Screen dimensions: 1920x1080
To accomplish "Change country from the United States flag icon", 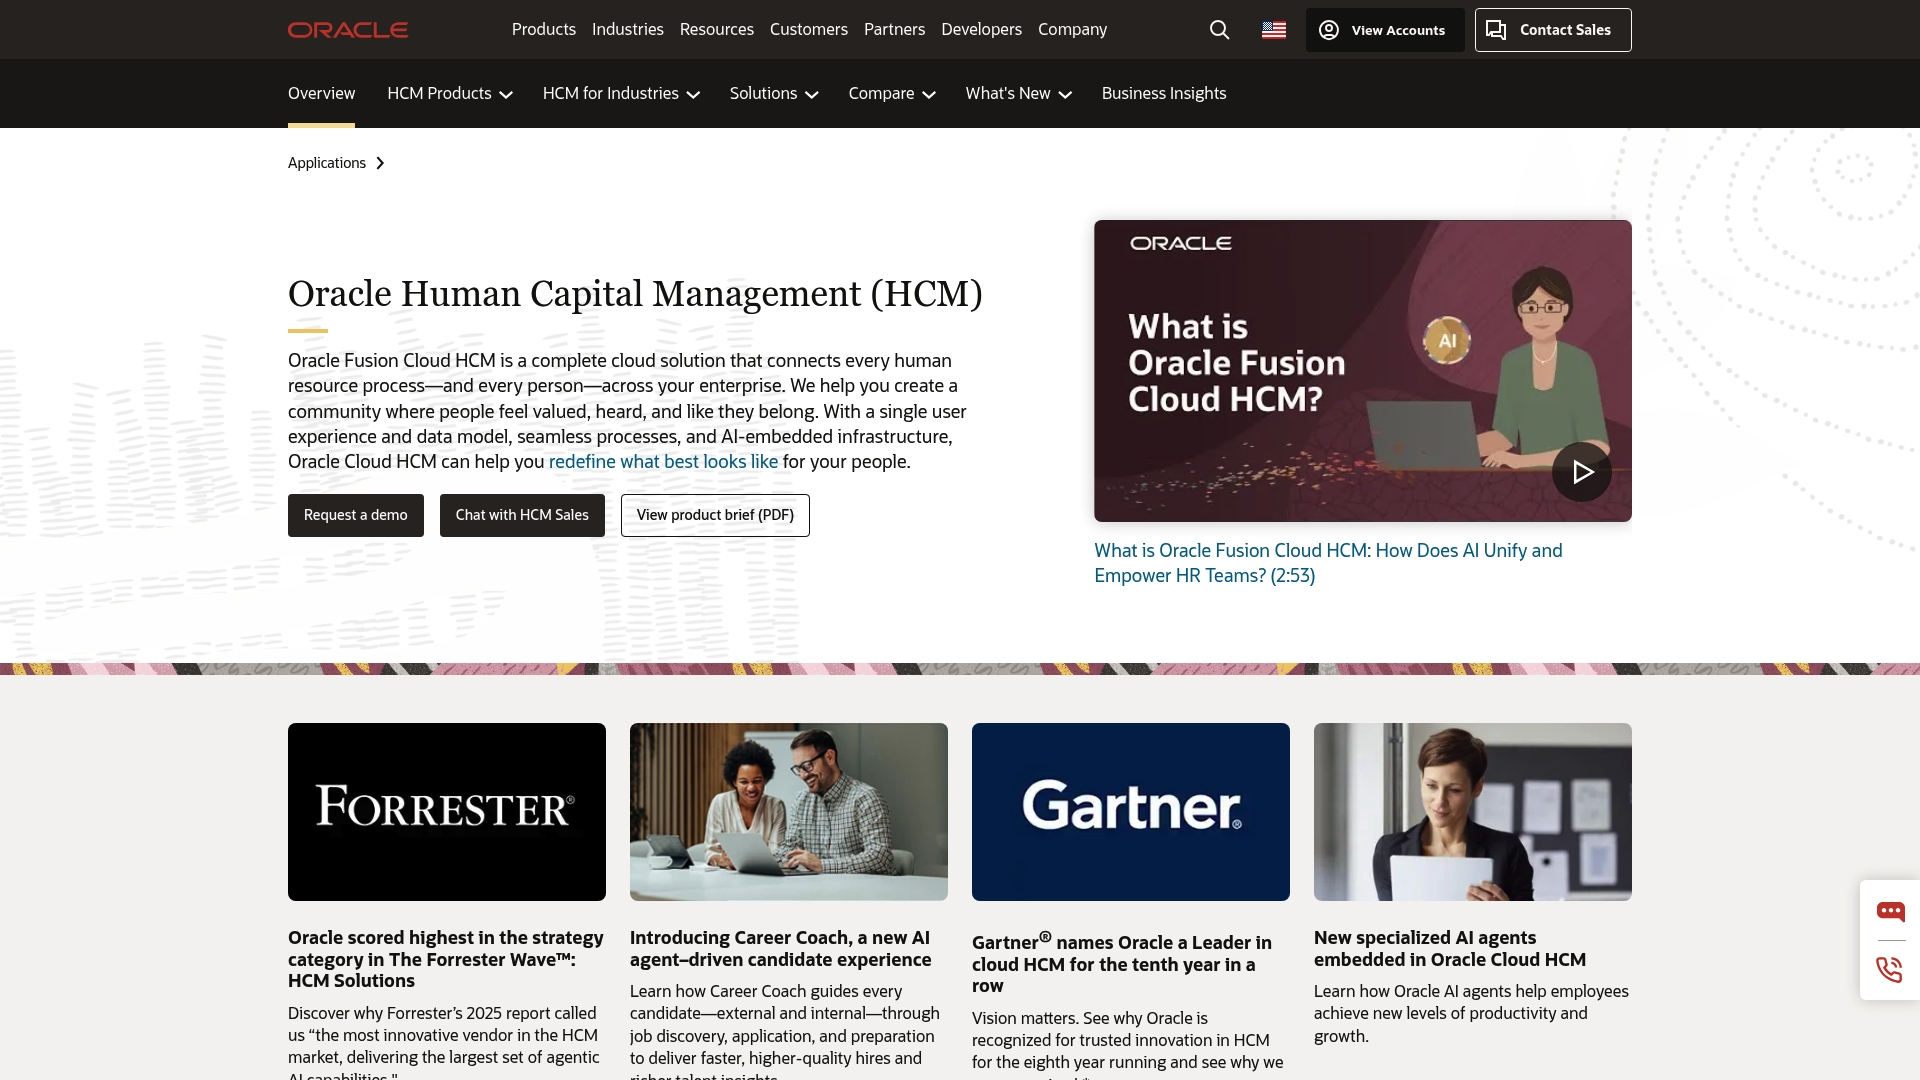I will point(1273,29).
